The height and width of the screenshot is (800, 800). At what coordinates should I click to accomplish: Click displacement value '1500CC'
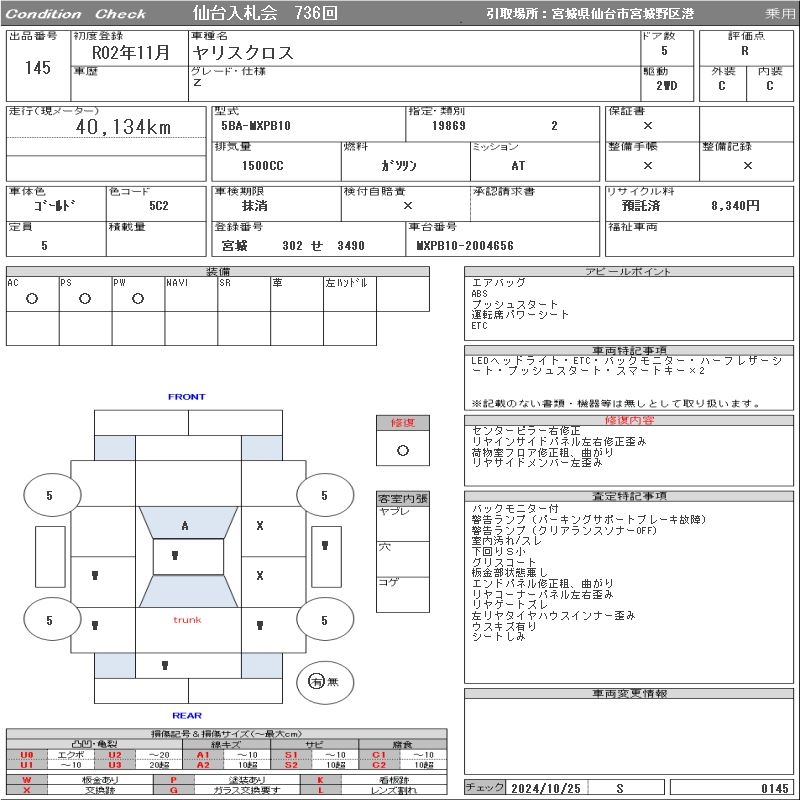(x=263, y=166)
